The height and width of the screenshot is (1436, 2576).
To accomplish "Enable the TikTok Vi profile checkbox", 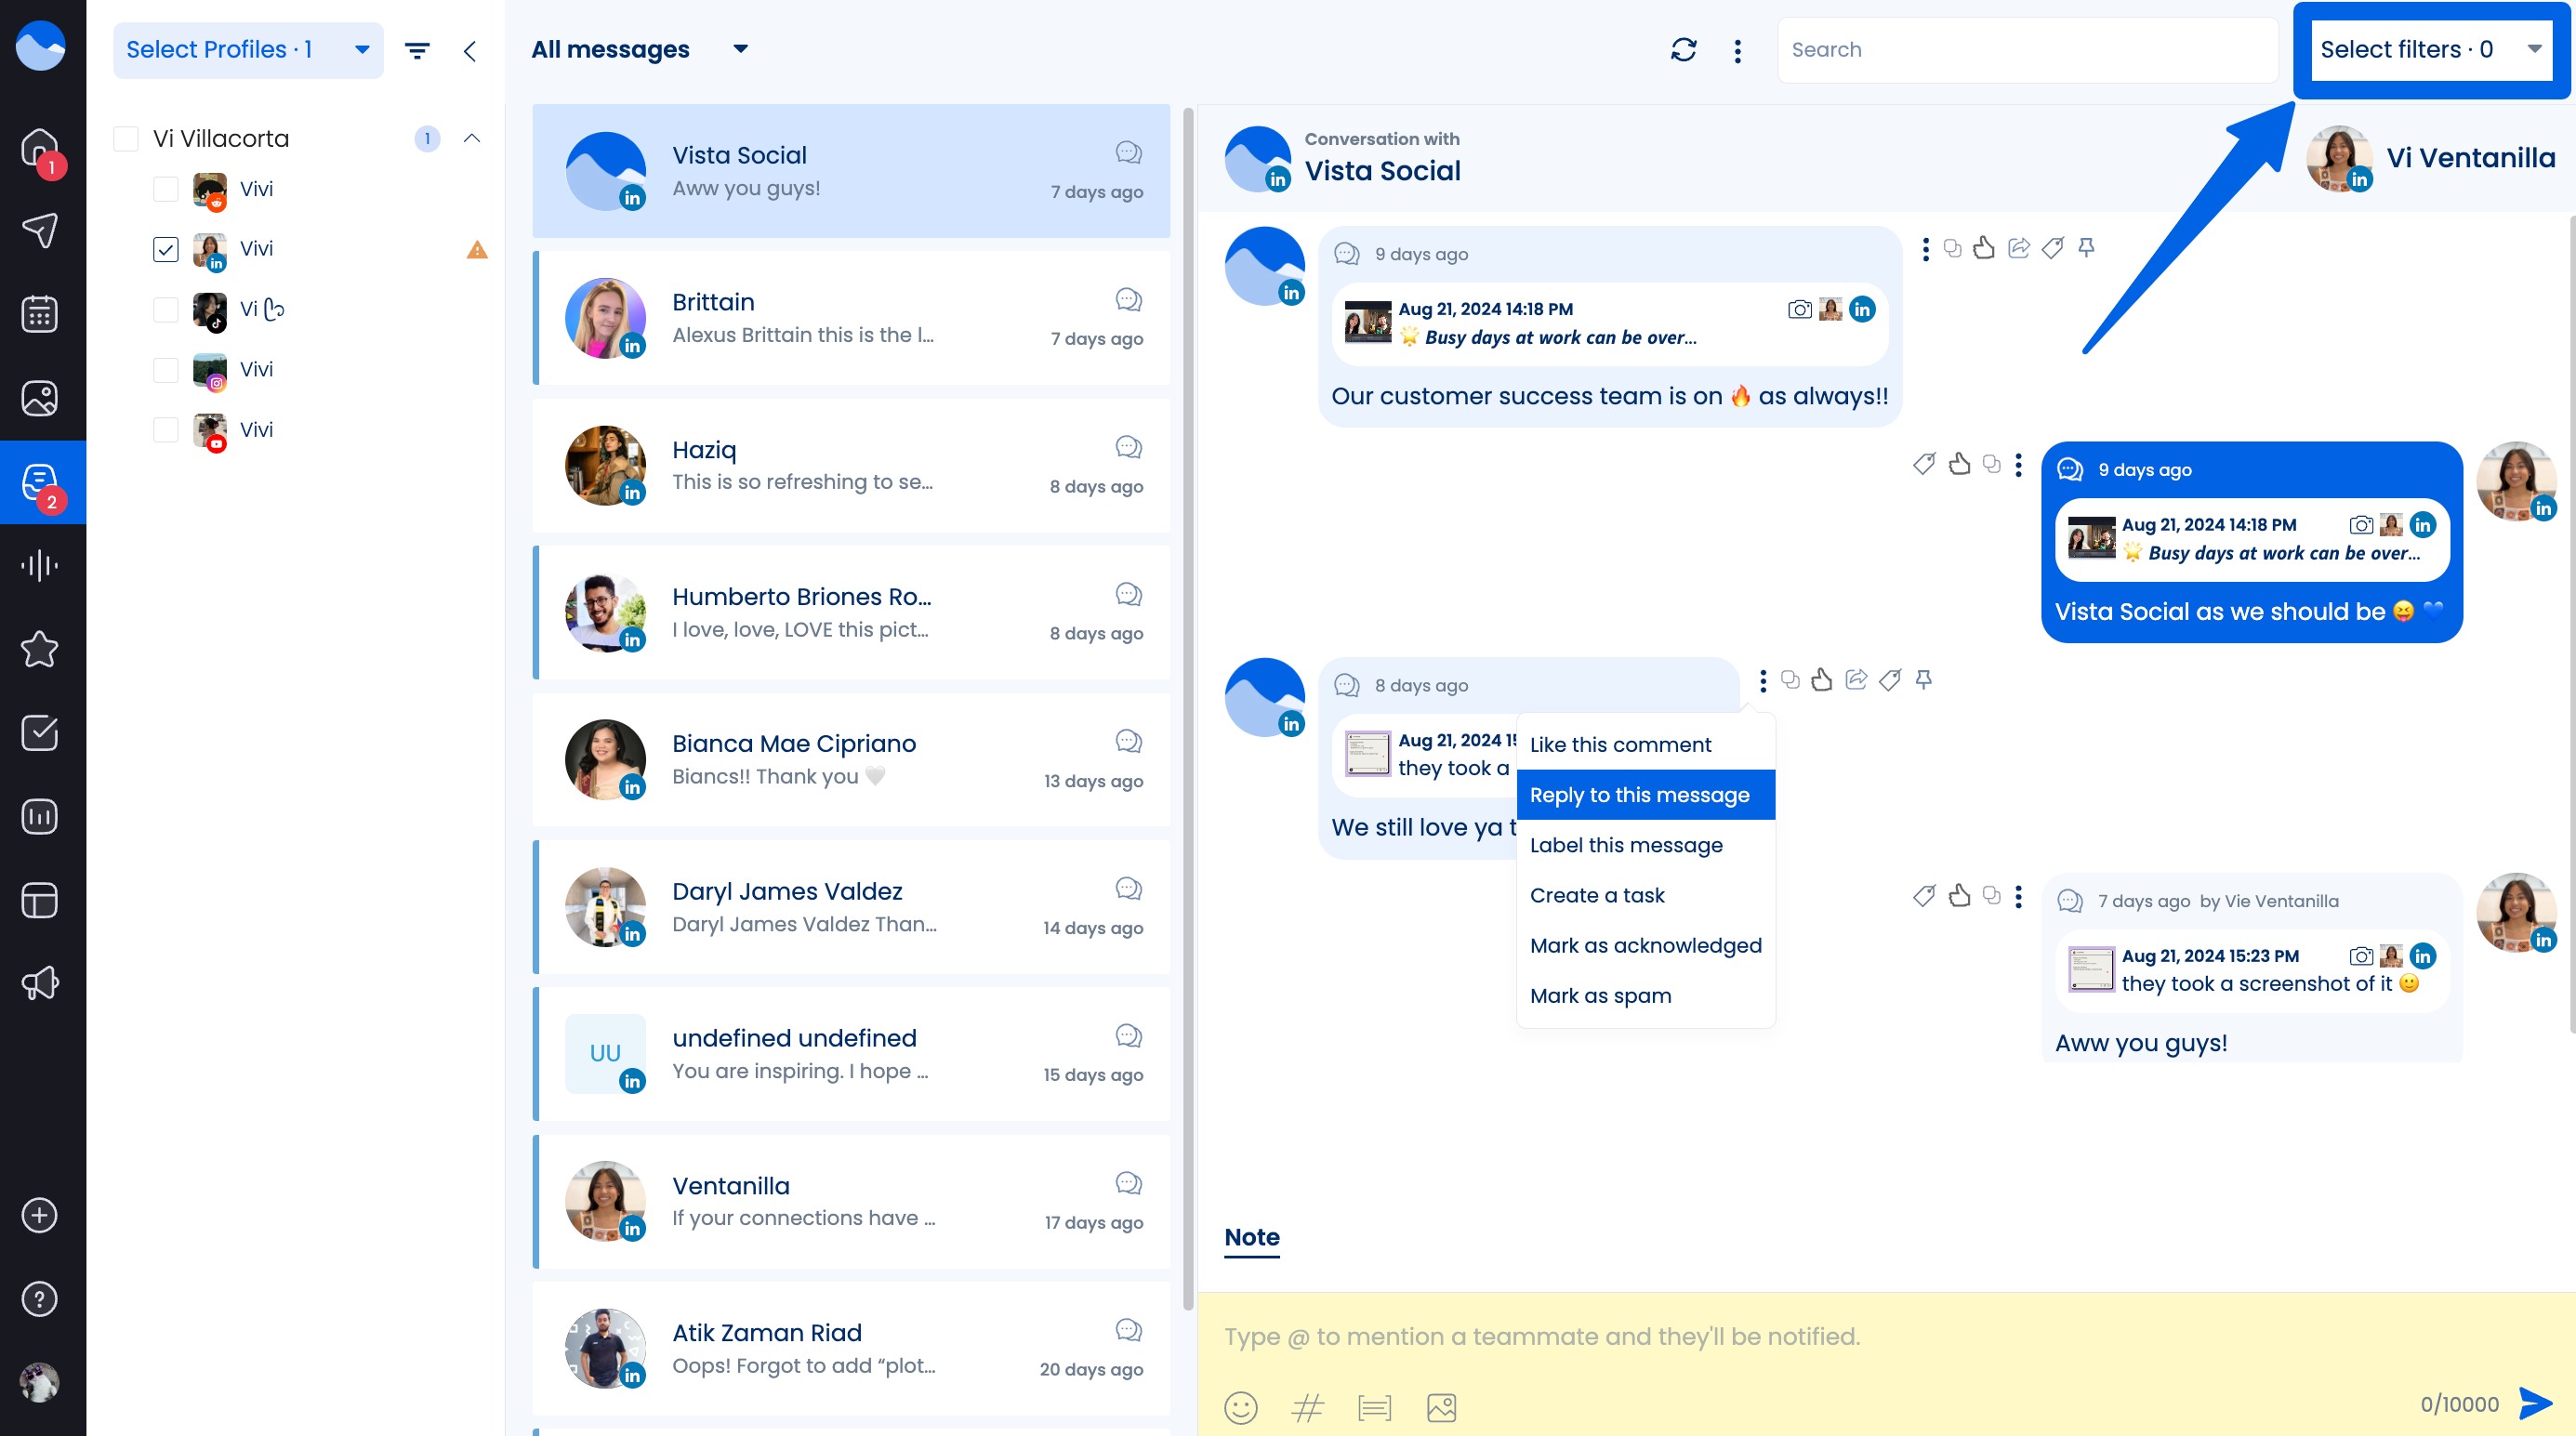I will [166, 310].
